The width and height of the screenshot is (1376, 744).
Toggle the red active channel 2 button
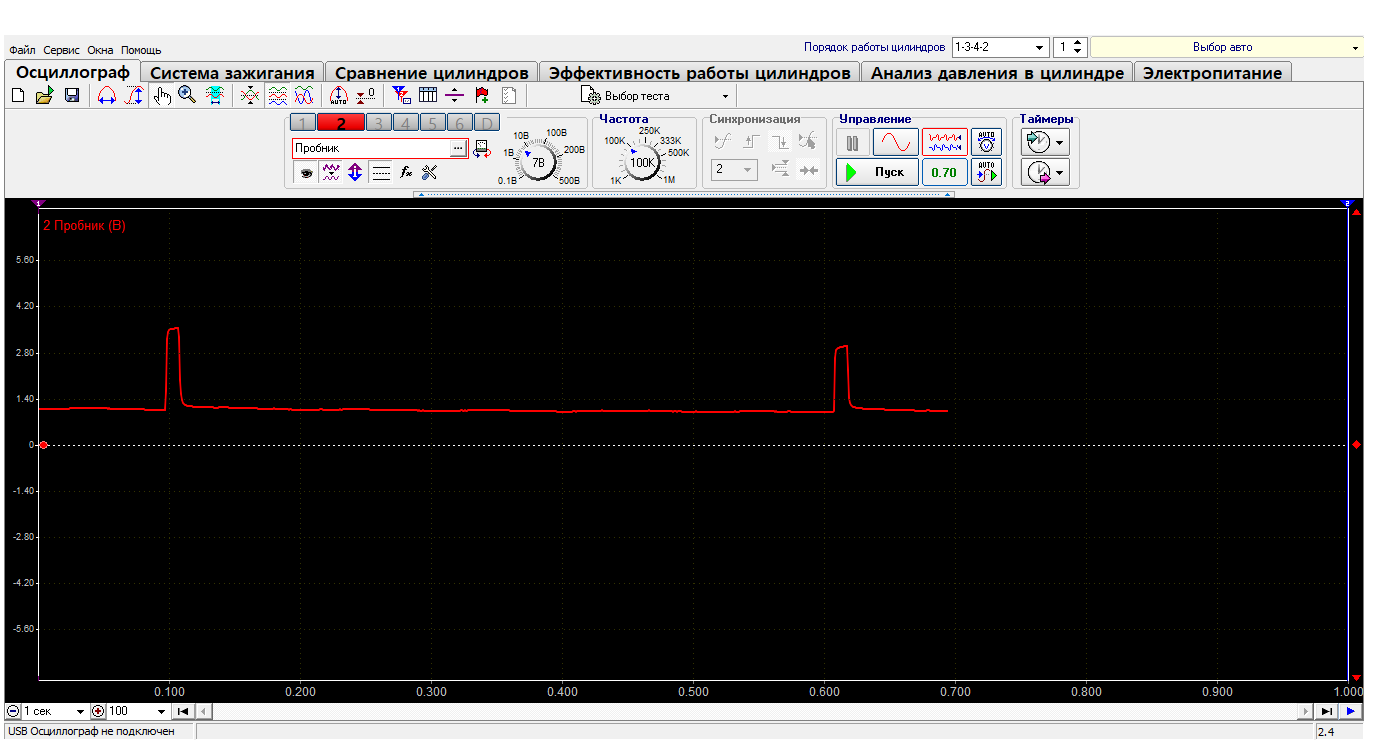pos(341,123)
